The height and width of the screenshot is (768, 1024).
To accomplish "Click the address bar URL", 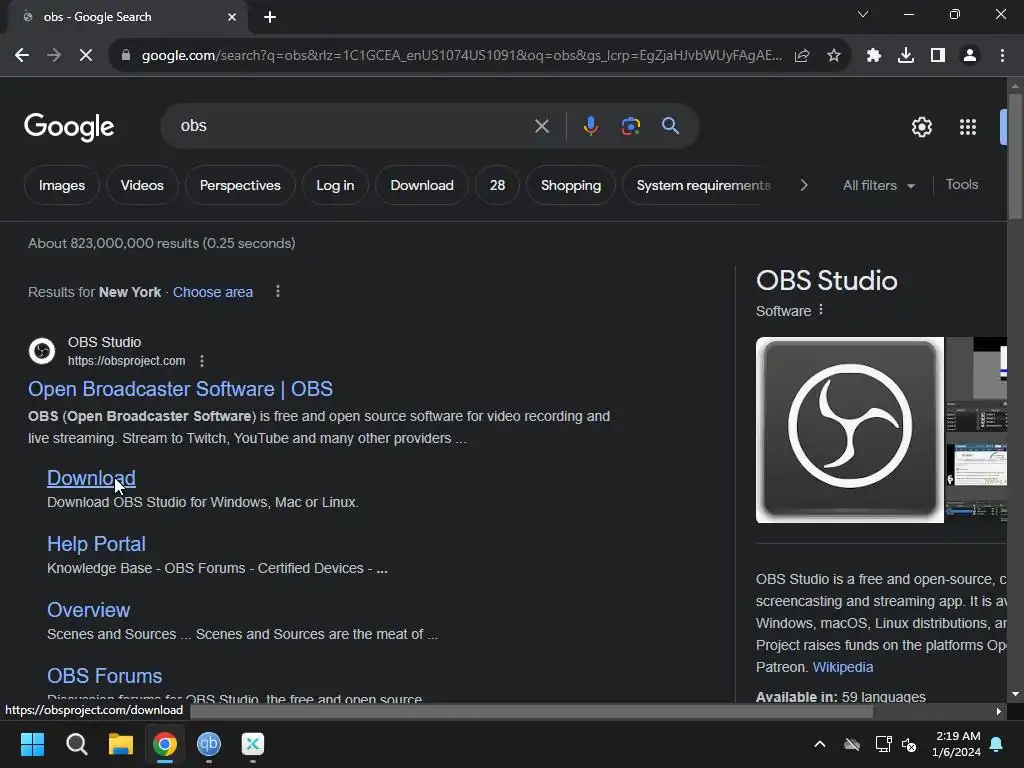I will pyautogui.click(x=461, y=56).
